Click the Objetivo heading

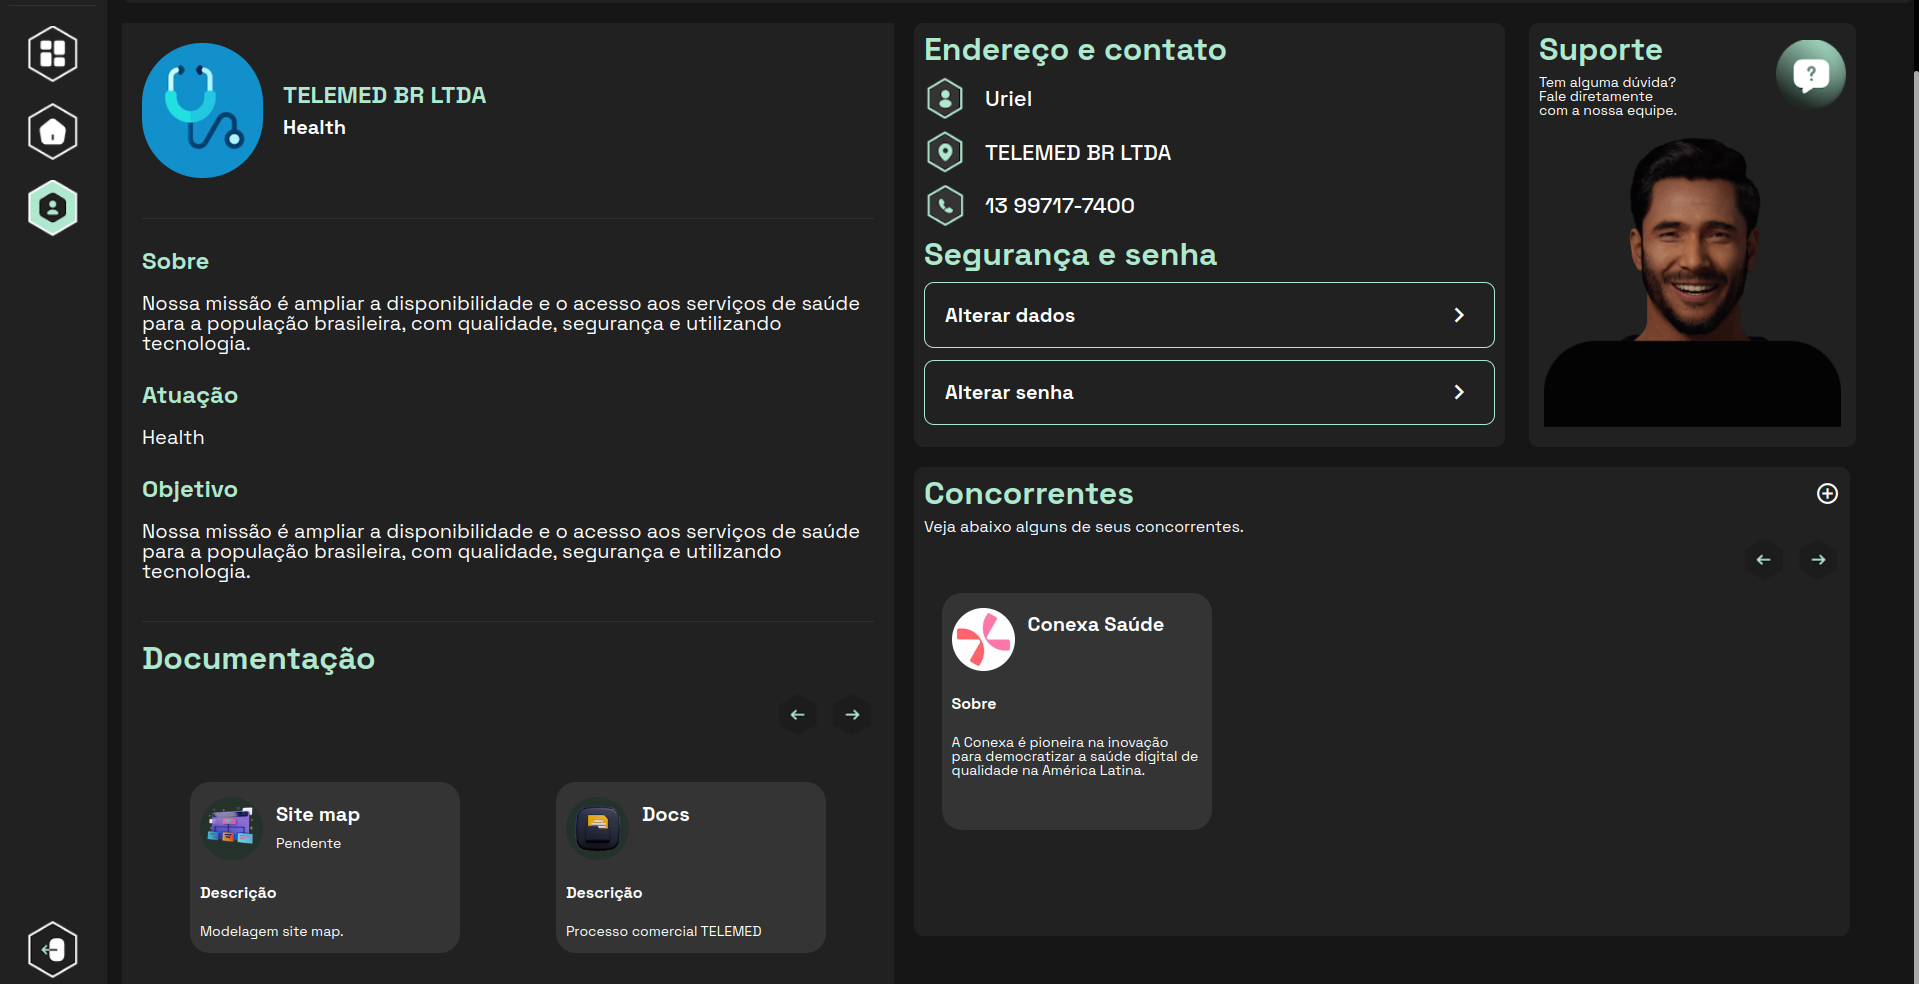point(190,489)
